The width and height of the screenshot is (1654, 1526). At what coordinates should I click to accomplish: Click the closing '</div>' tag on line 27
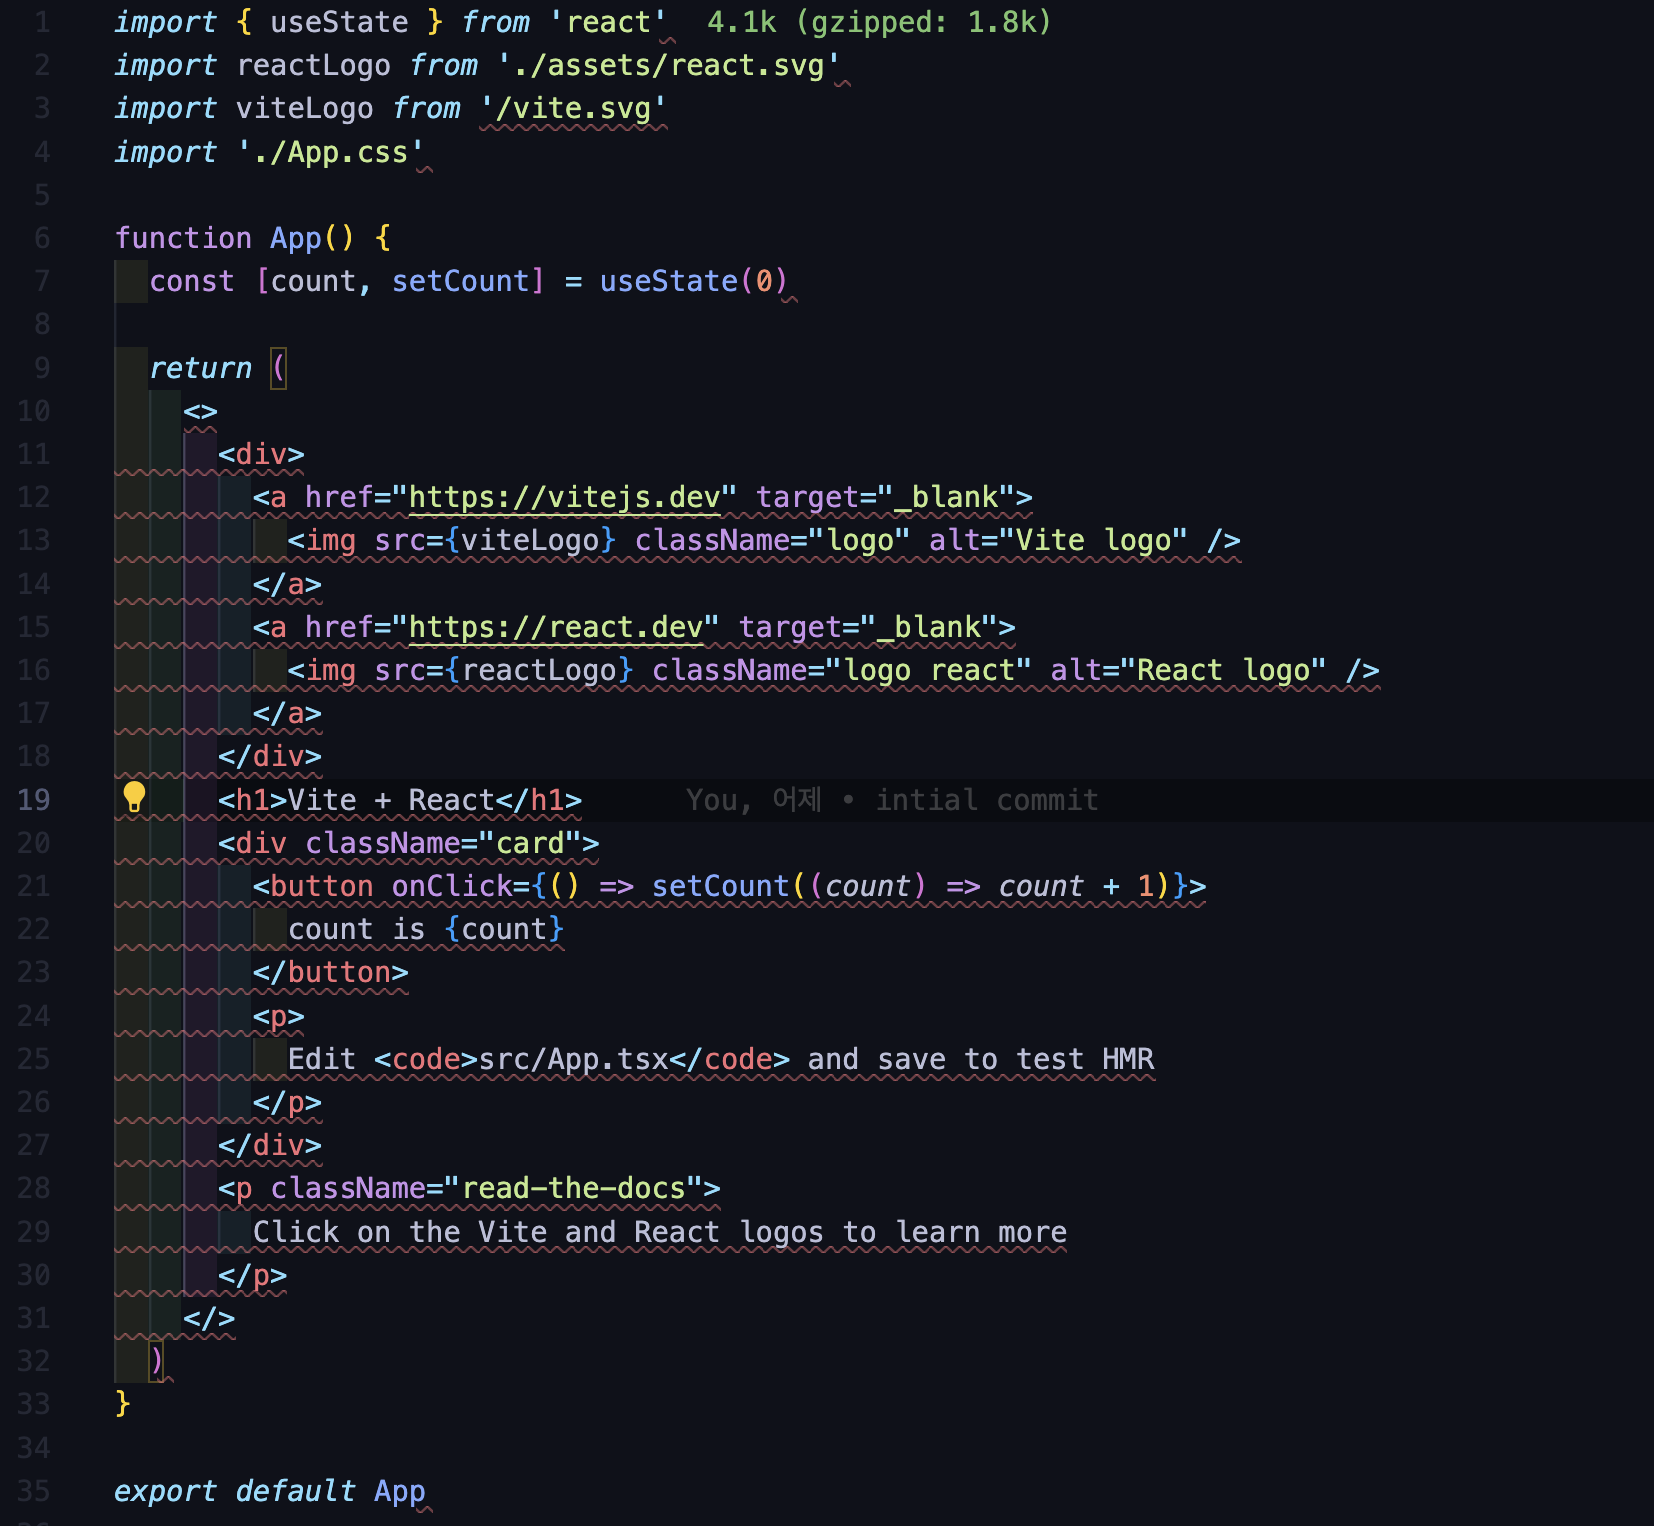point(270,1145)
